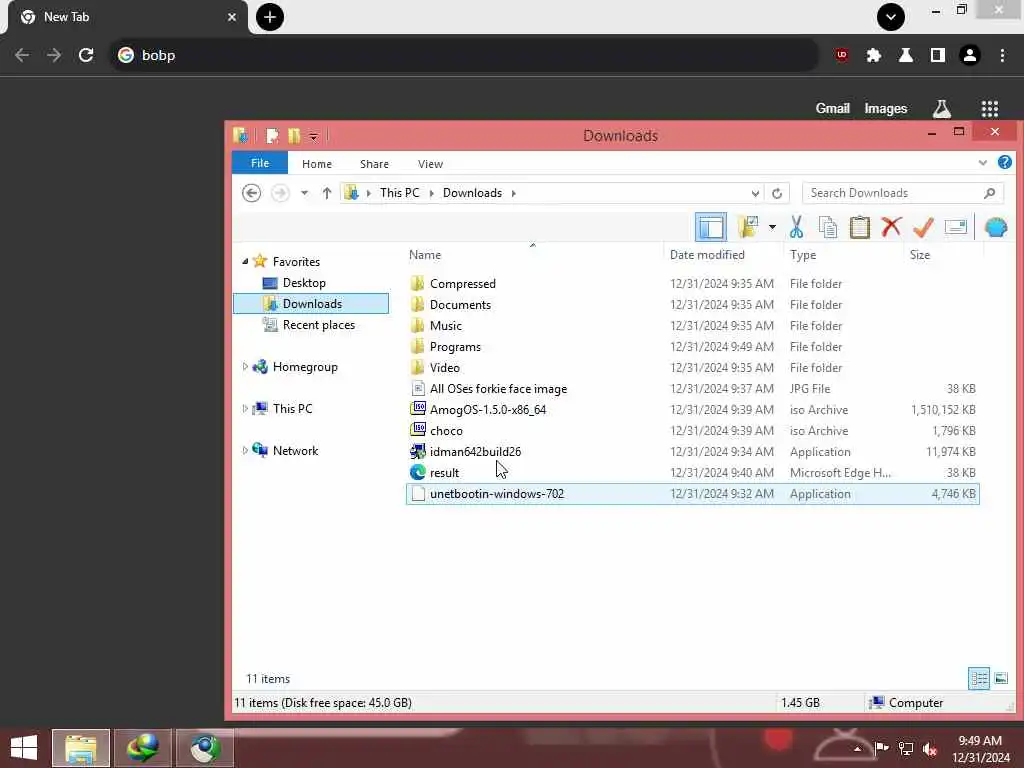Expand the Homegroup tree node
Viewport: 1024px width, 768px height.
[x=245, y=366]
